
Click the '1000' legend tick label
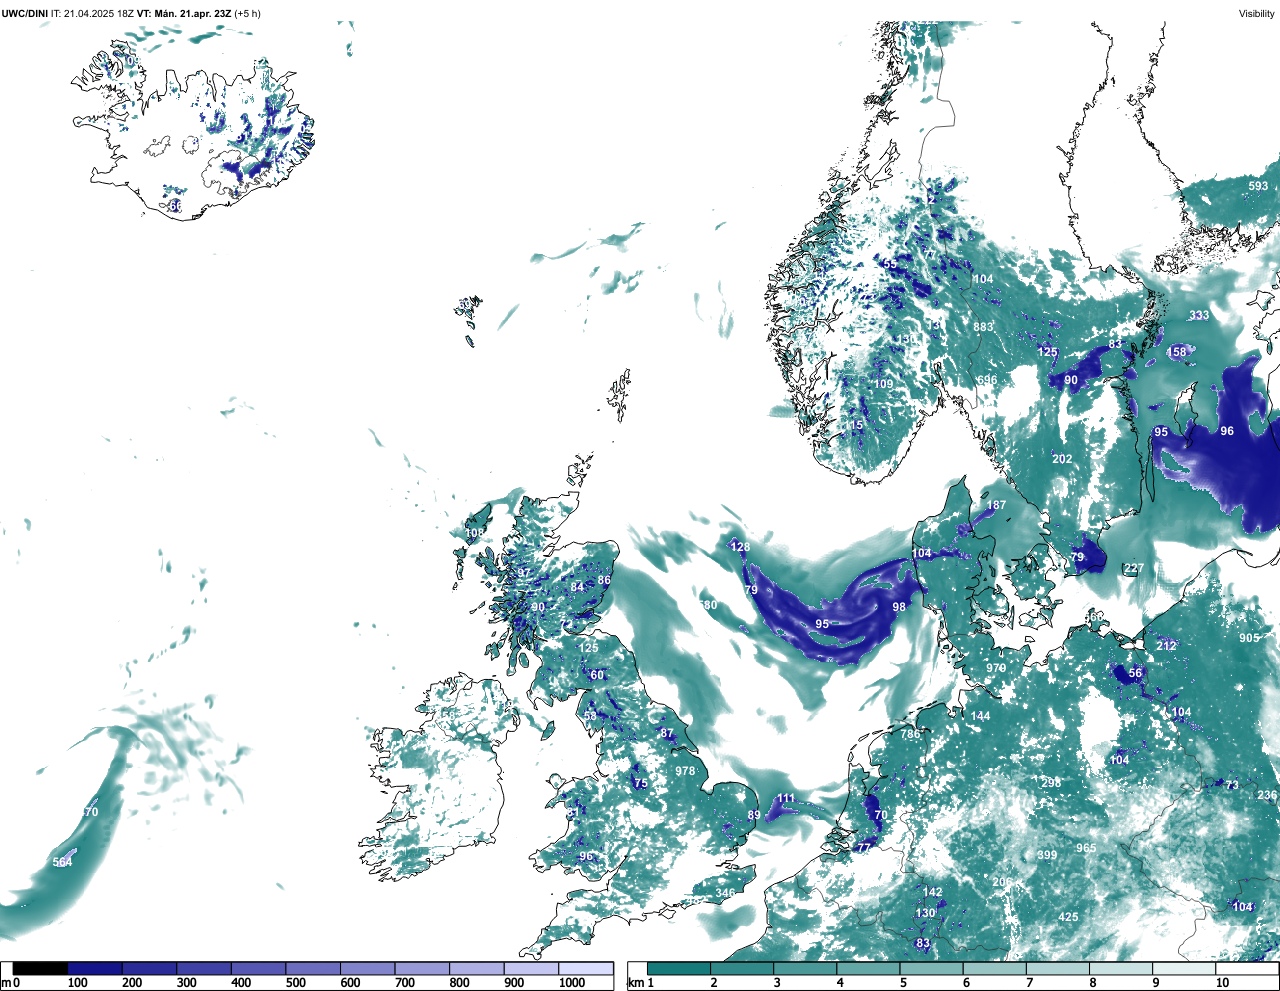[572, 983]
